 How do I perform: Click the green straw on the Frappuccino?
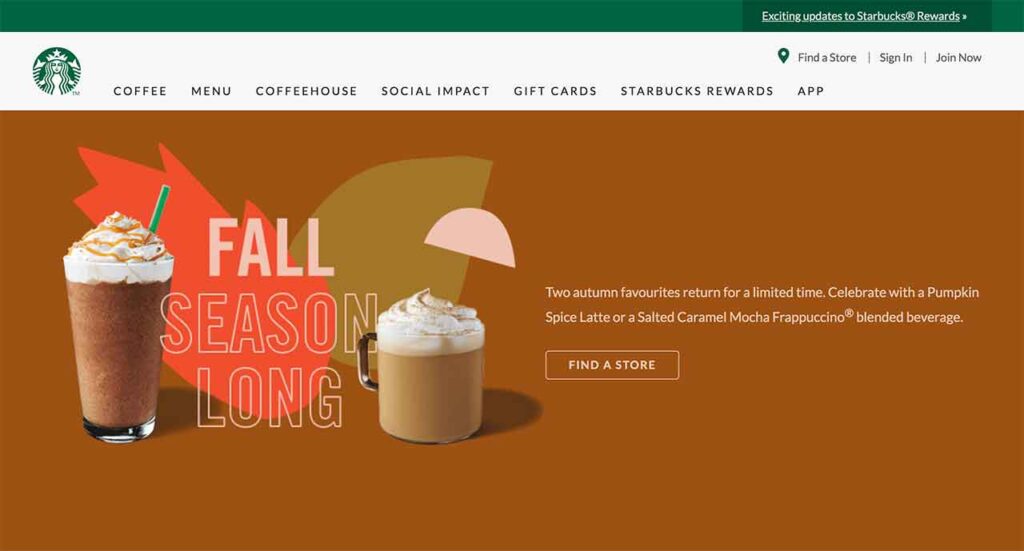tap(159, 209)
